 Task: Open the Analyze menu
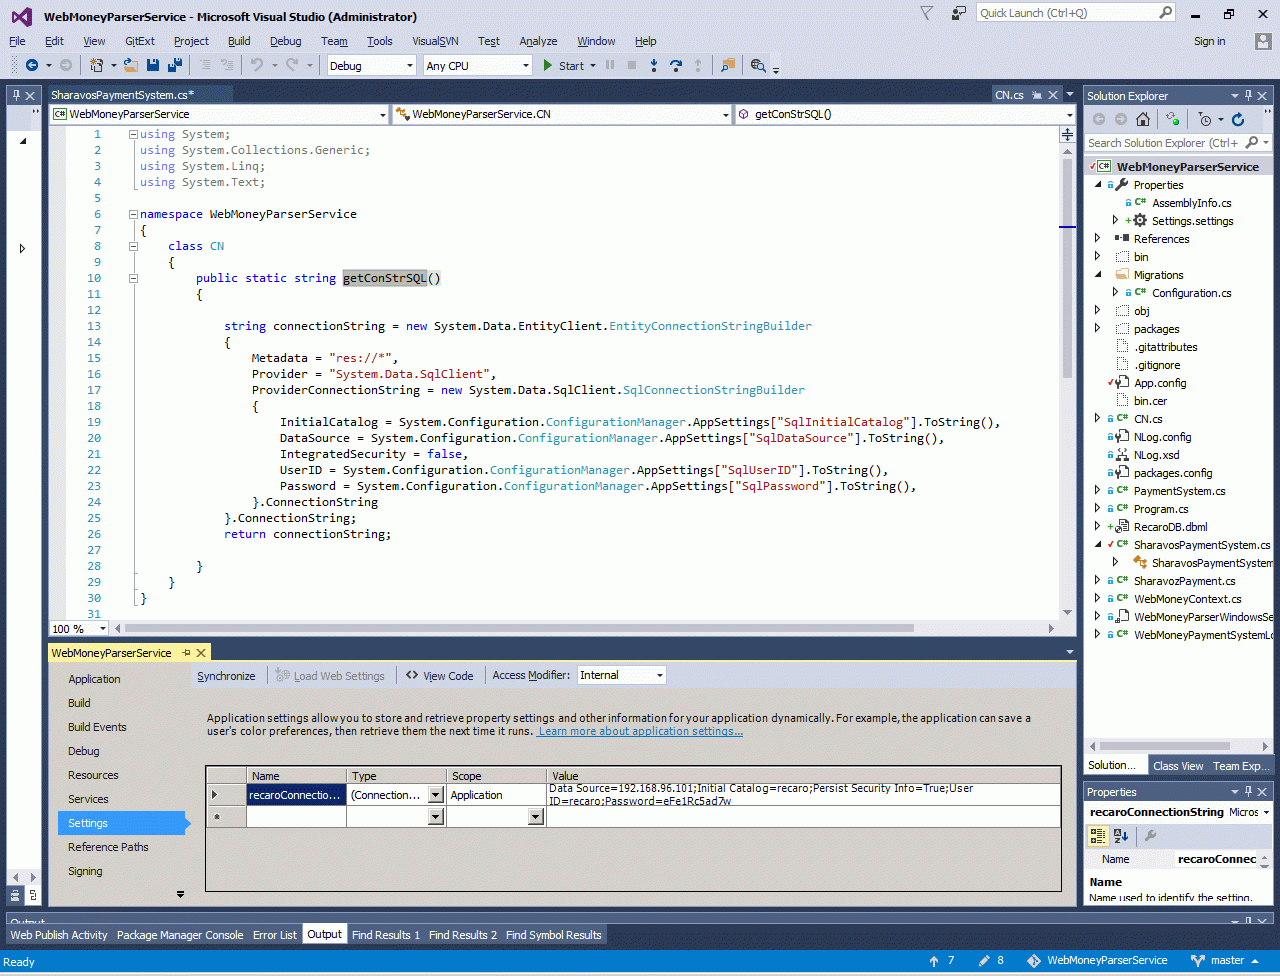538,41
